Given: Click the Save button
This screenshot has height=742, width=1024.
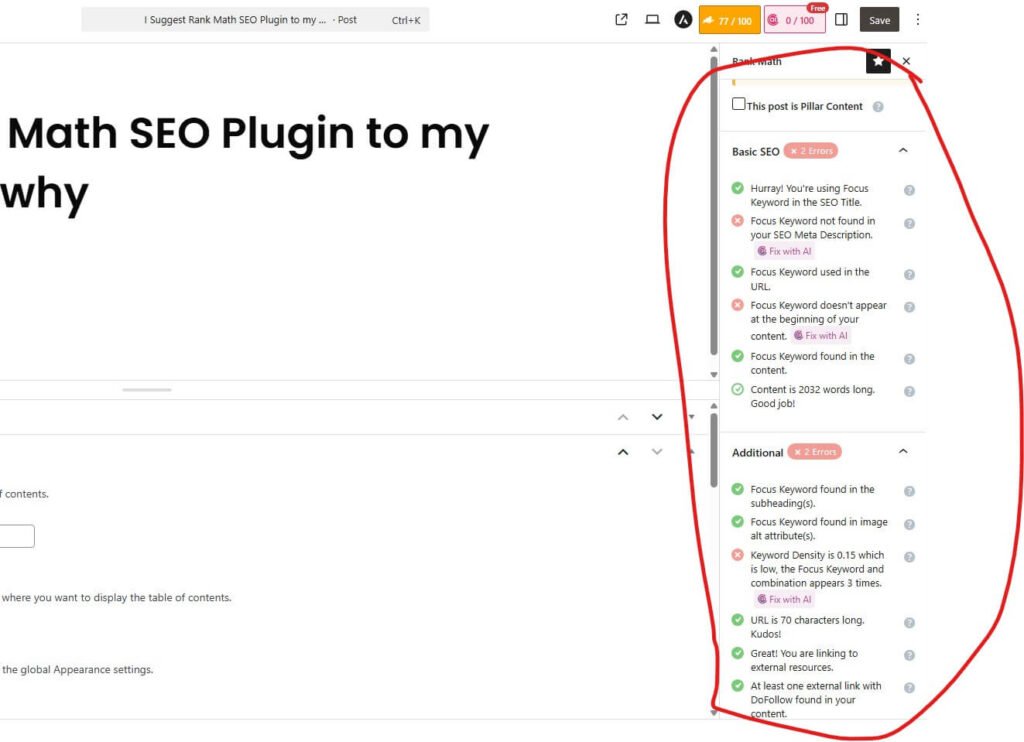Looking at the screenshot, I should click(x=879, y=20).
